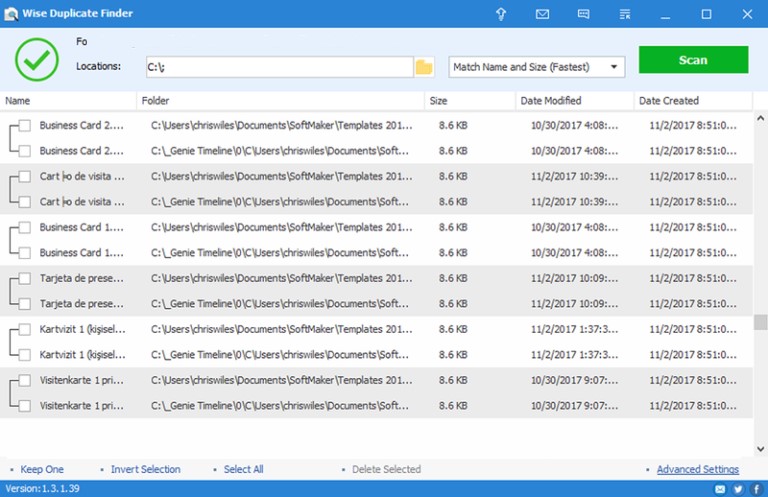Close the Wise Duplicate Finder window
This screenshot has height=497, width=768.
coord(747,14)
